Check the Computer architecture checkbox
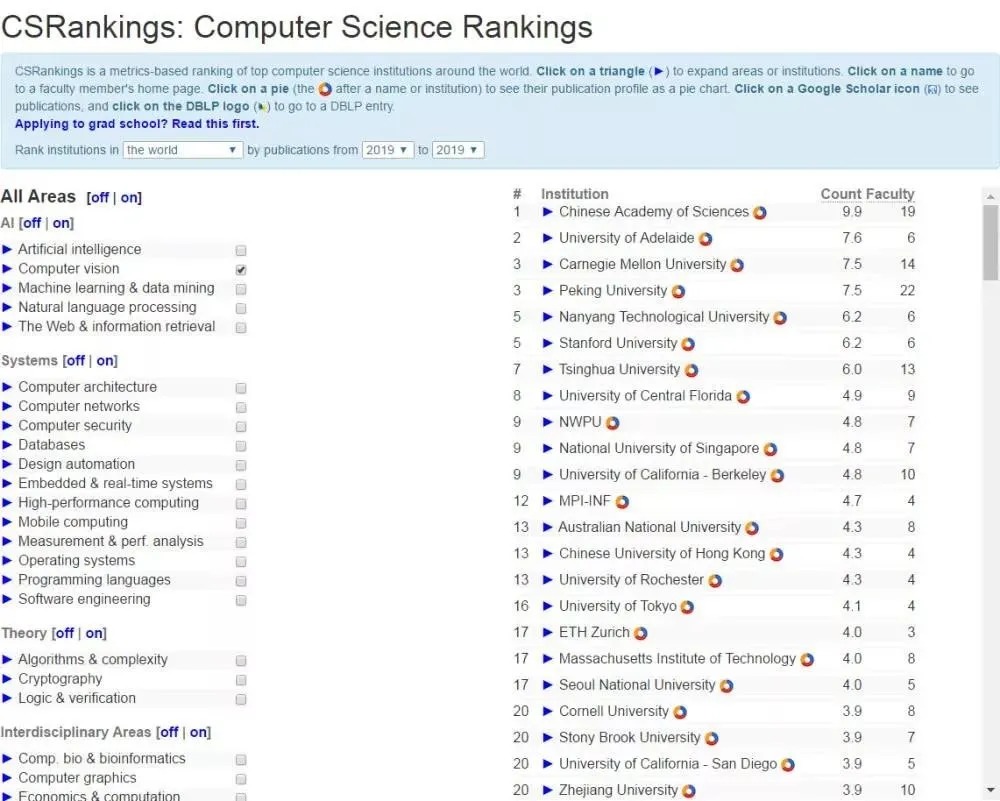This screenshot has height=801, width=1000. tap(240, 388)
